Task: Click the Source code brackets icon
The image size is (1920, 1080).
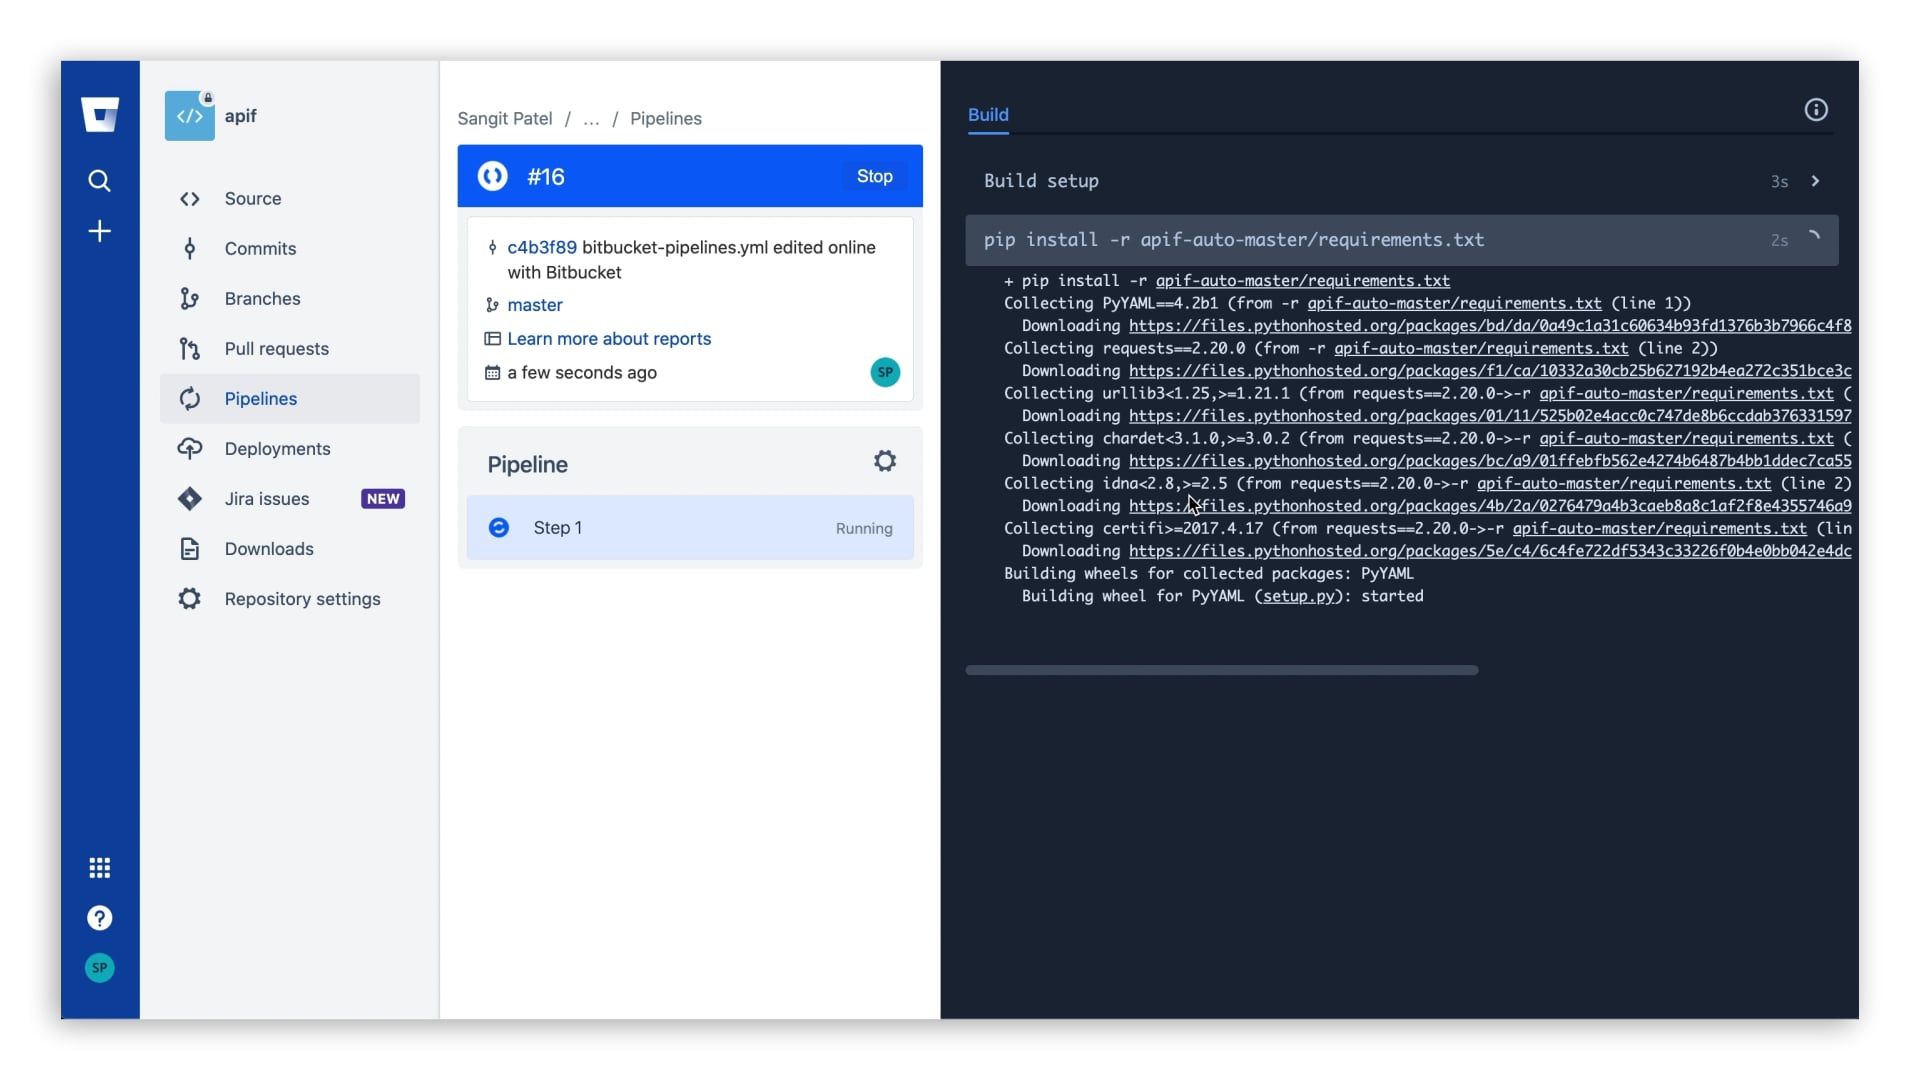Action: click(x=190, y=199)
